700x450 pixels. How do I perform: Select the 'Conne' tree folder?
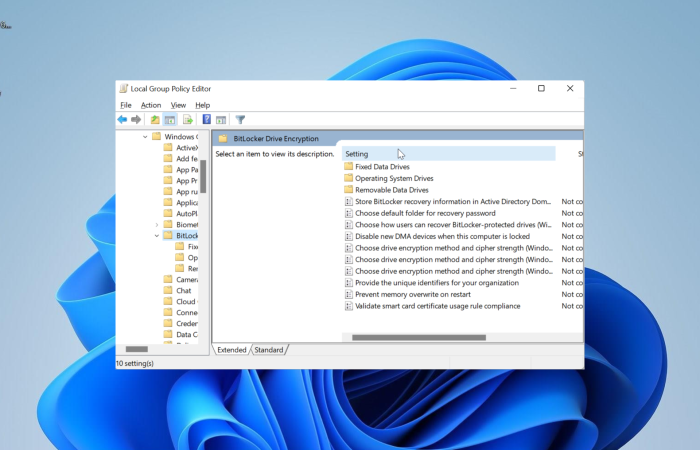(x=181, y=312)
